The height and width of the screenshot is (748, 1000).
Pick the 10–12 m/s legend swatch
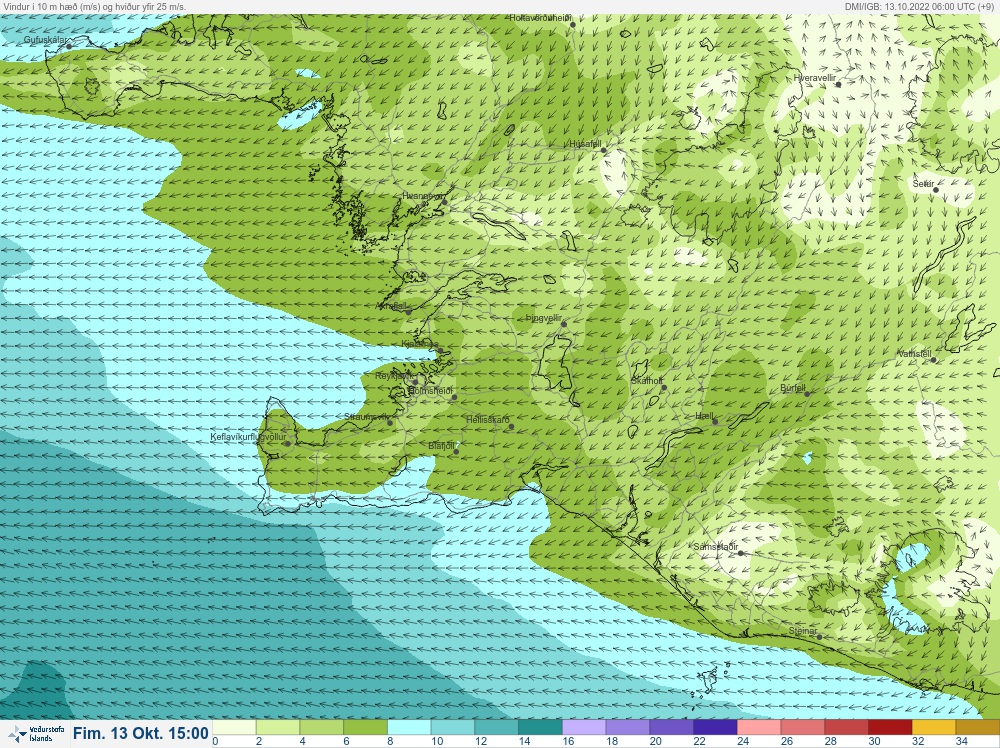453,728
